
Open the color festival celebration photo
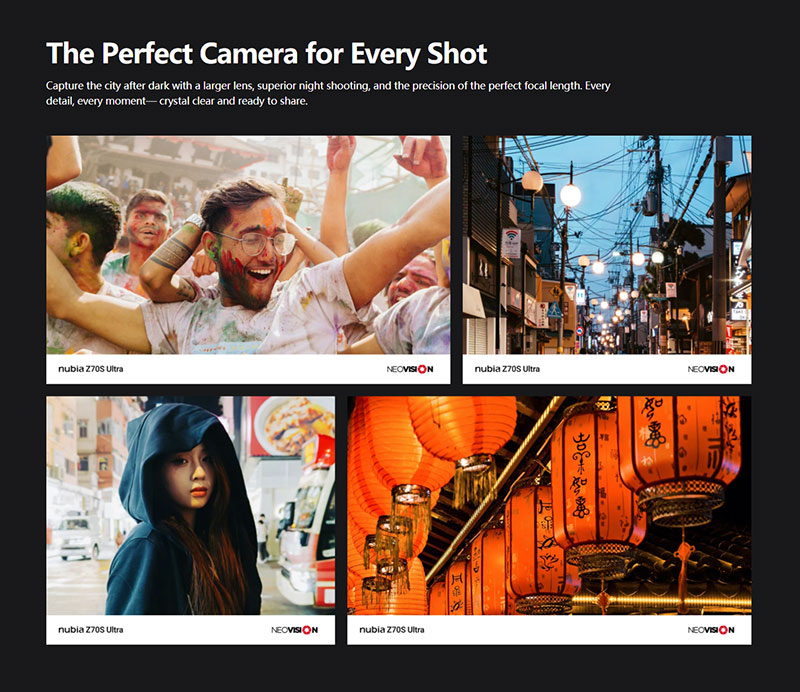coord(248,245)
